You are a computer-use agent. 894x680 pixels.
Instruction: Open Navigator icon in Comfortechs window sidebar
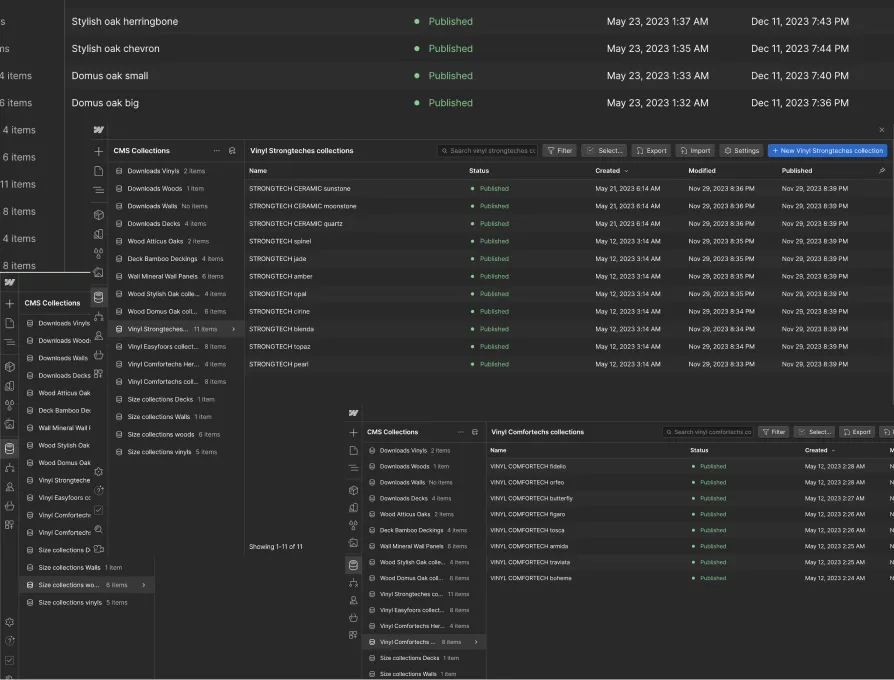(x=353, y=468)
